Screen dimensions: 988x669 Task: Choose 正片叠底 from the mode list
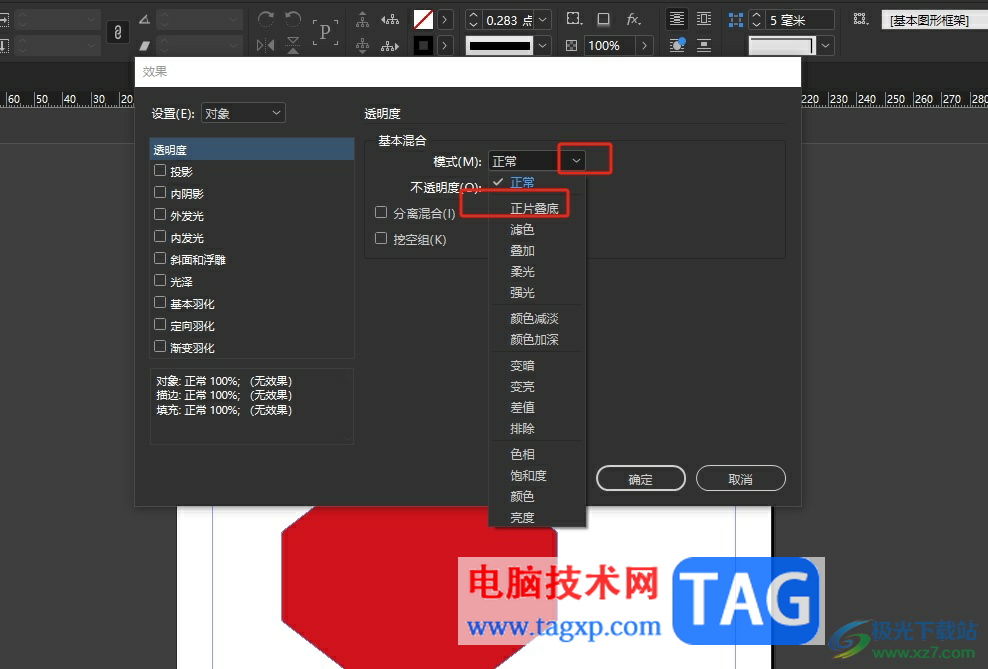click(x=534, y=209)
